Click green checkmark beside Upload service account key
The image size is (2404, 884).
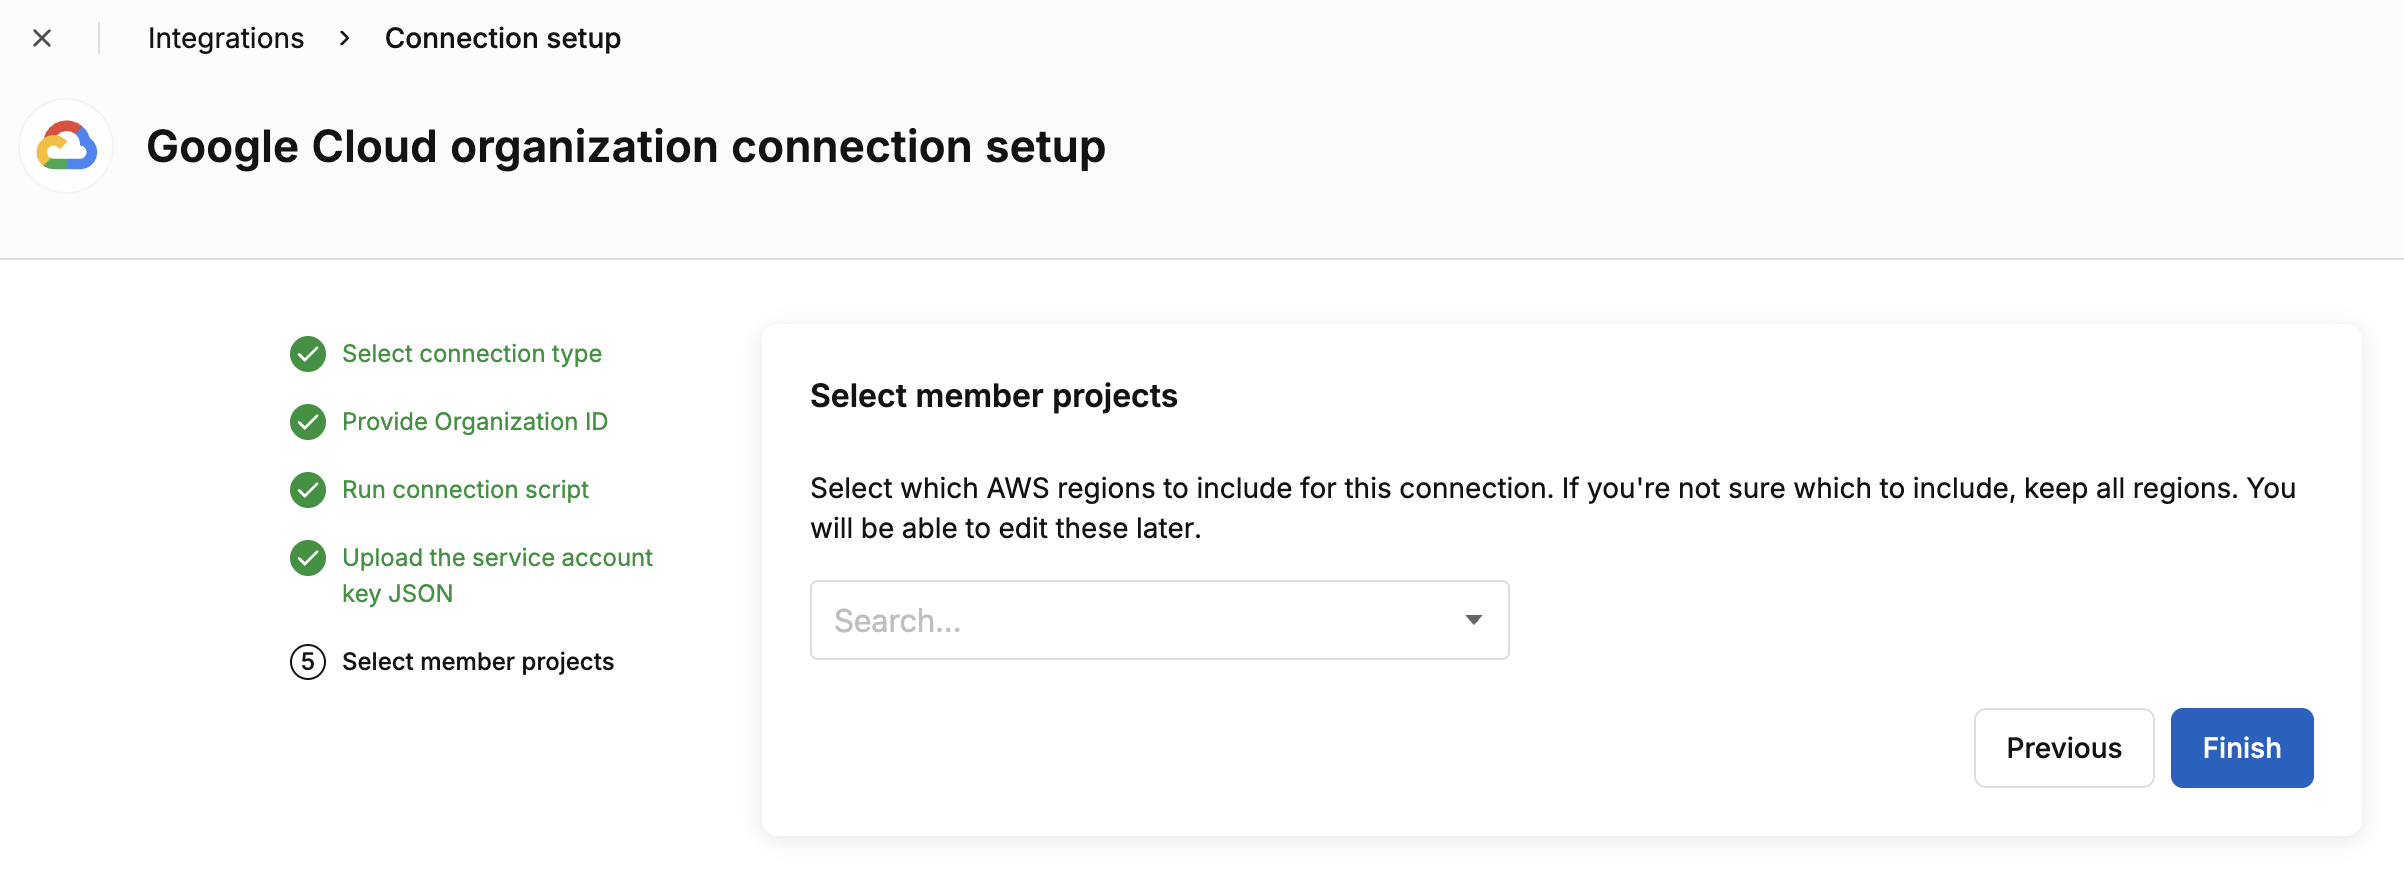pos(308,558)
